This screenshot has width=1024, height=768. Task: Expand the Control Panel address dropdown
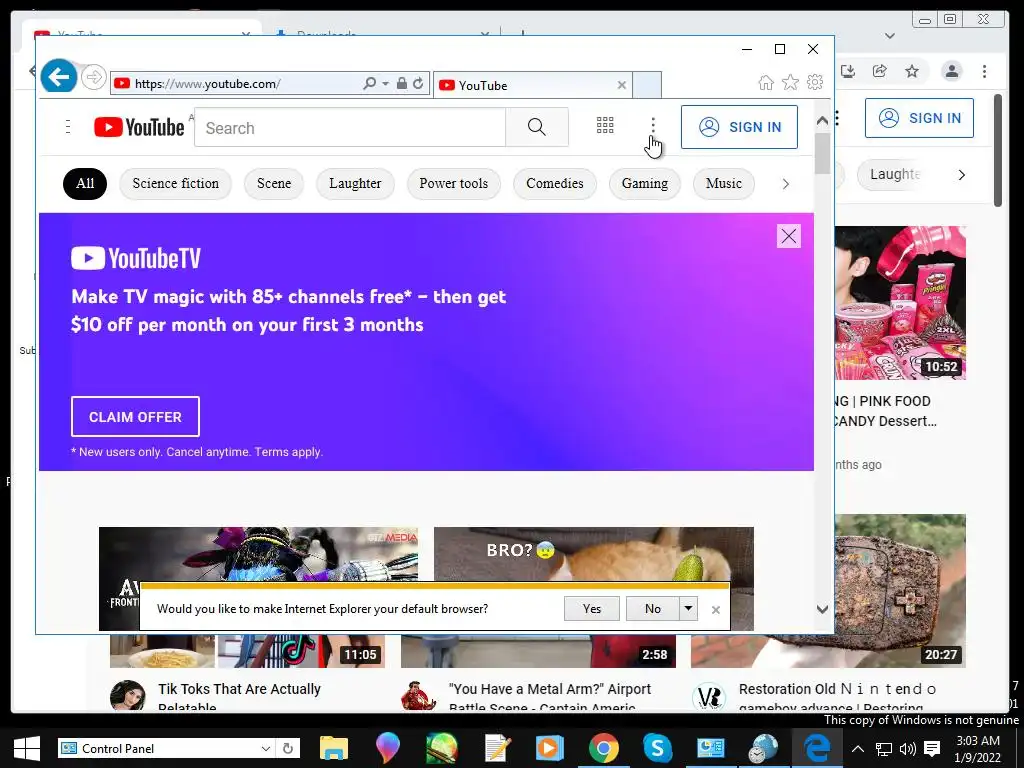pyautogui.click(x=265, y=748)
